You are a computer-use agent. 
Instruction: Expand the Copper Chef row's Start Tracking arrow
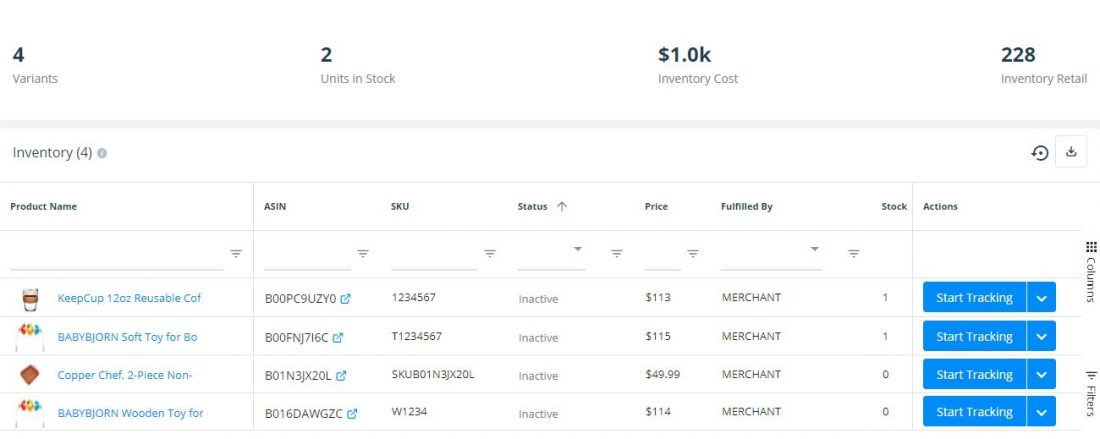tap(1041, 374)
